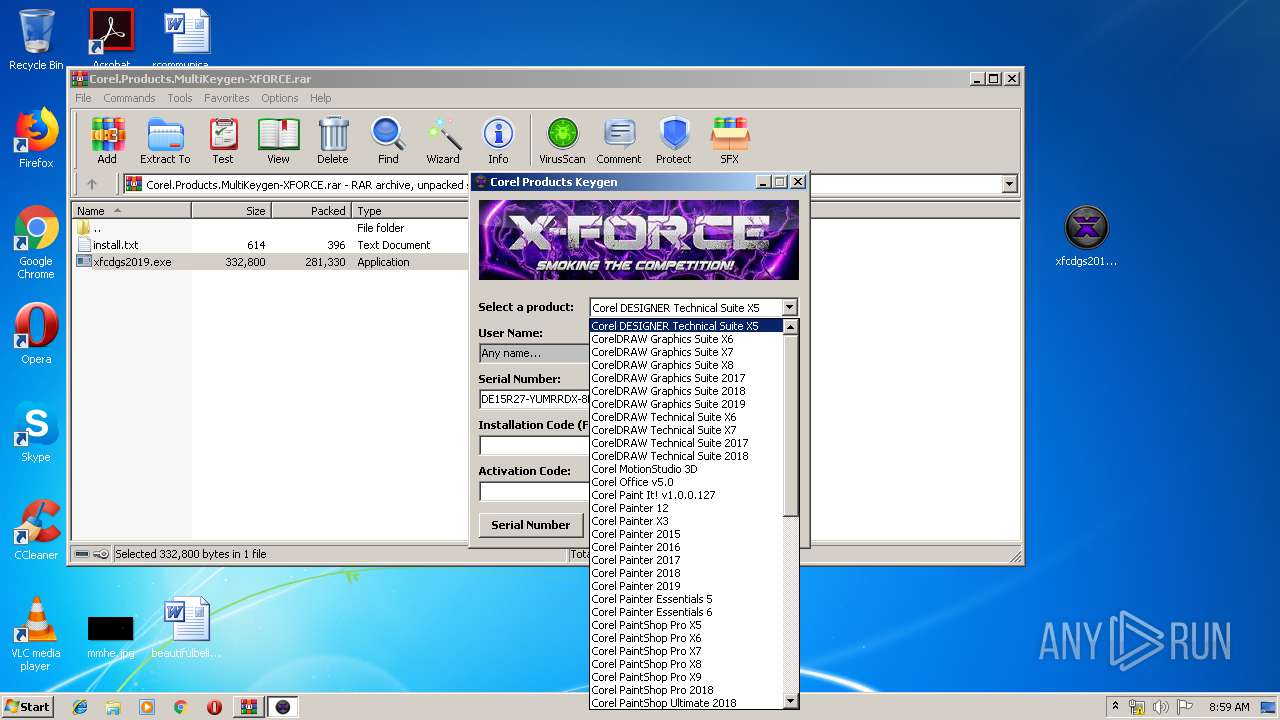Expand the WinRAR address bar dropdown
Image resolution: width=1280 pixels, height=720 pixels.
1009,184
